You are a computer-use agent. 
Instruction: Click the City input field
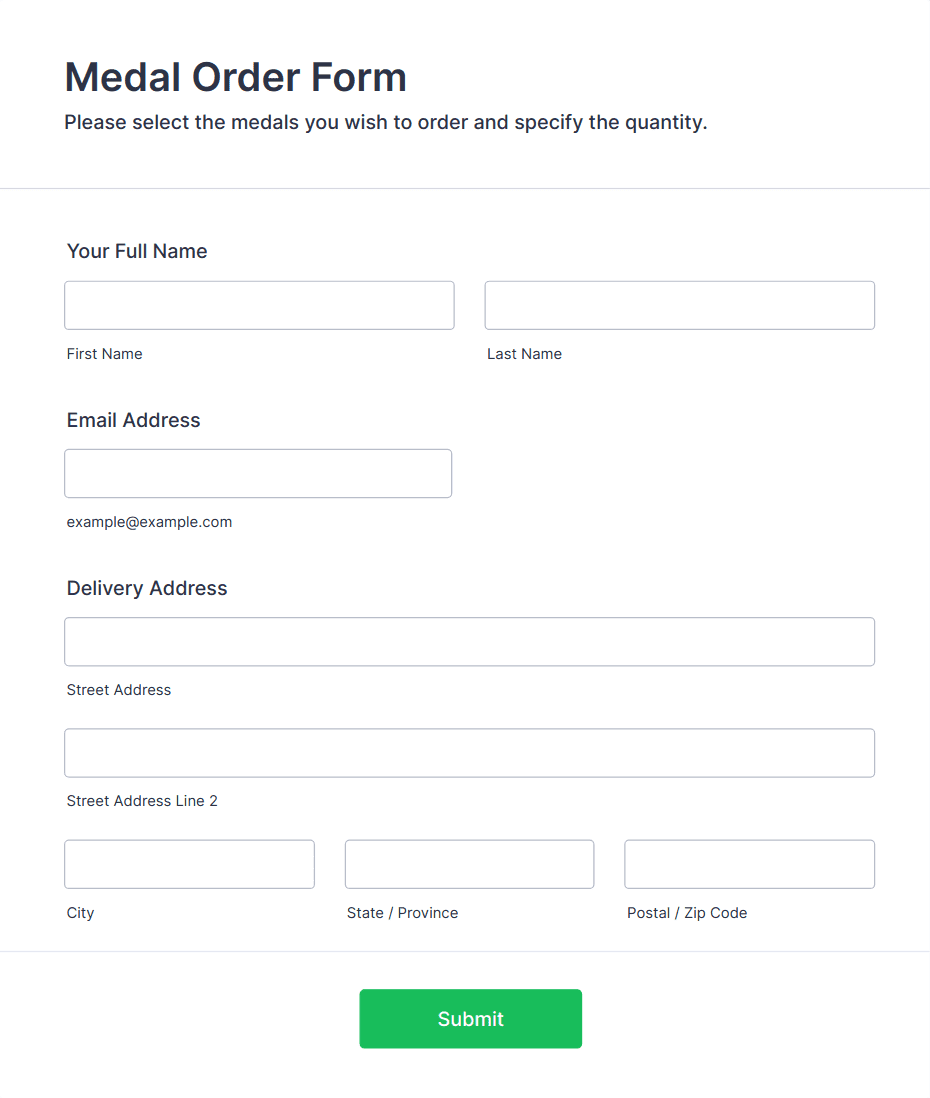point(189,864)
